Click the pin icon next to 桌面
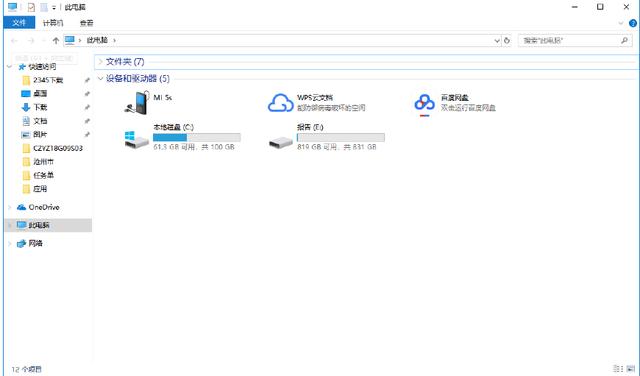 (87, 94)
